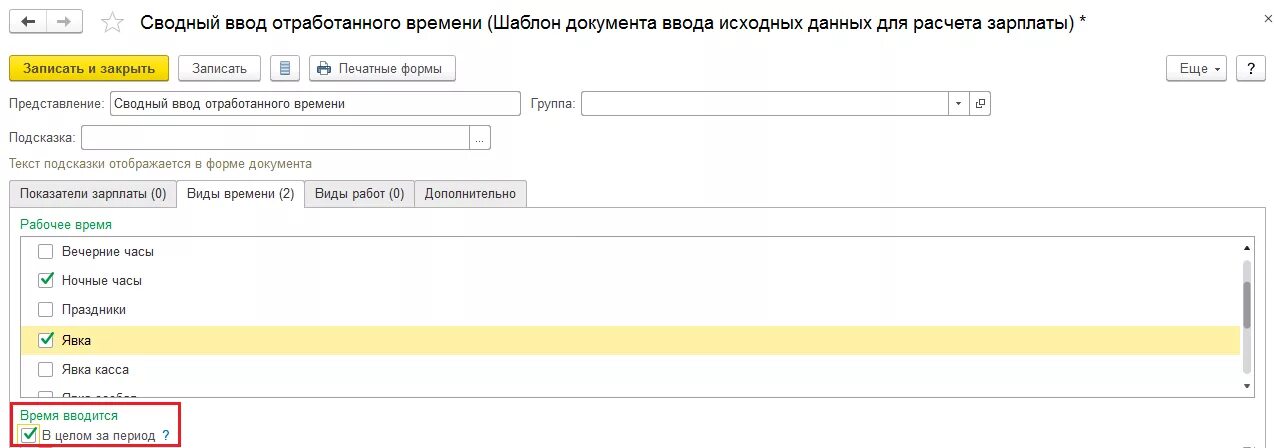The width and height of the screenshot is (1274, 448).
Task: Go back using the left arrow
Action: pyautogui.click(x=28, y=21)
